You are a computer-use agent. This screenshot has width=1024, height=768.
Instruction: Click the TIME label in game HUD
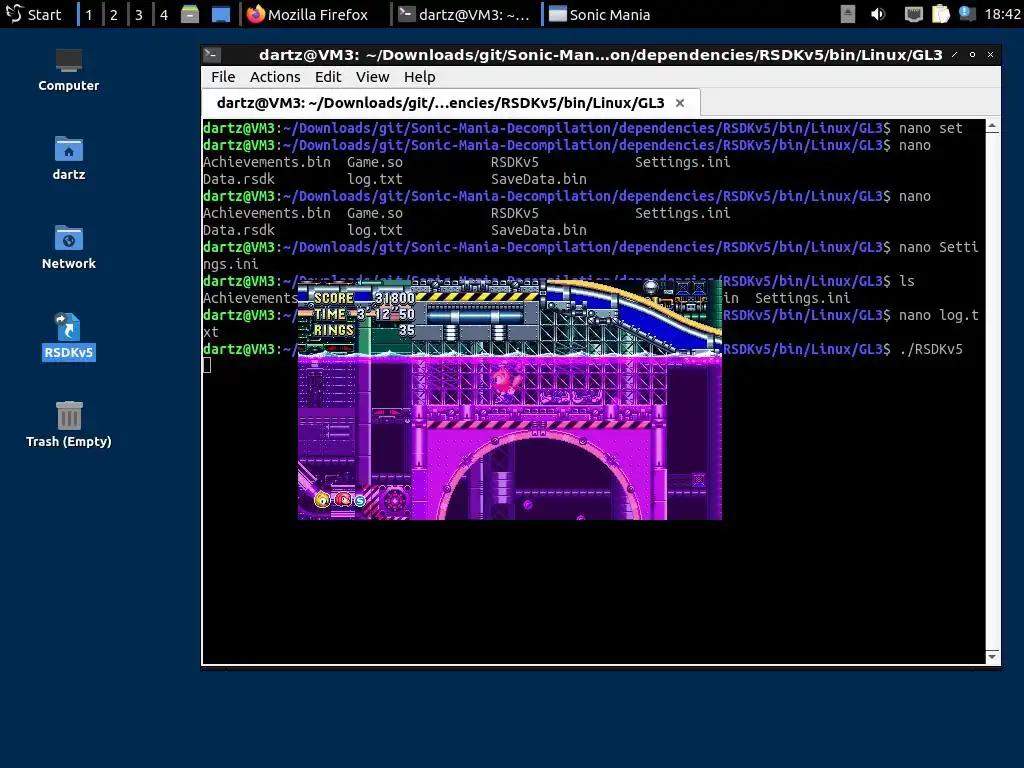click(x=330, y=314)
